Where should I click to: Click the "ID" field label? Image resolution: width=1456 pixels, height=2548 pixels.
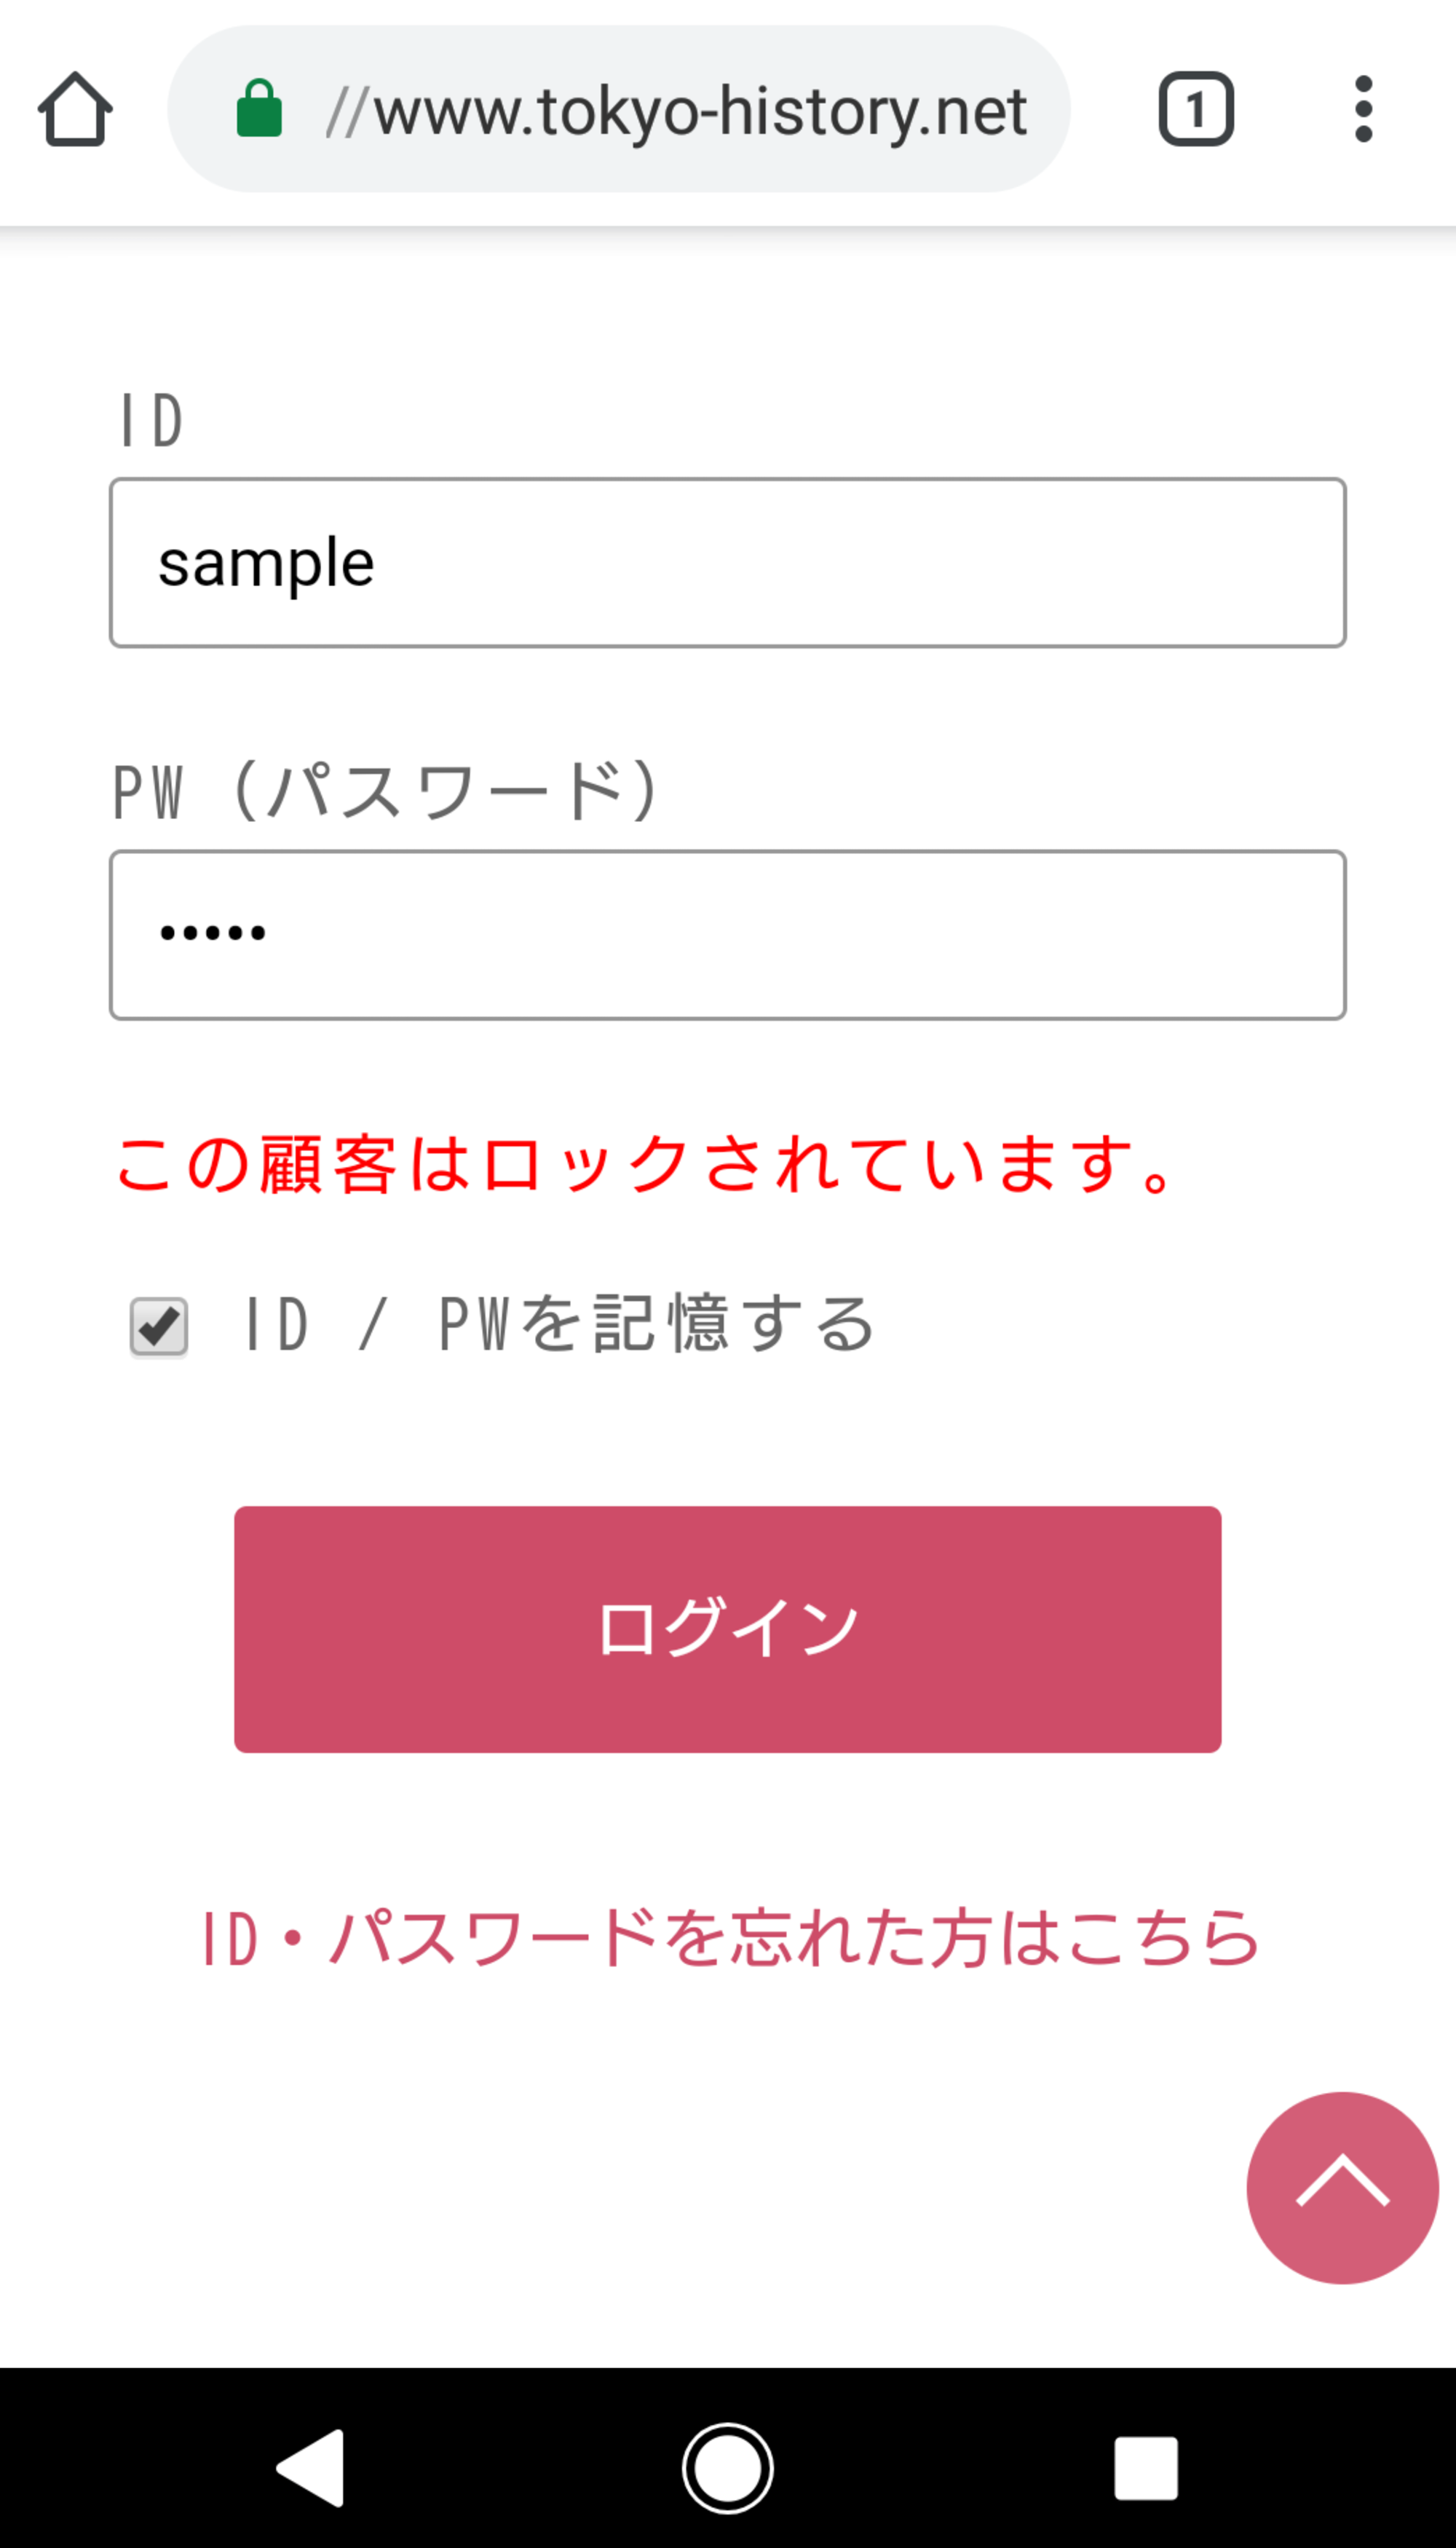coord(151,420)
